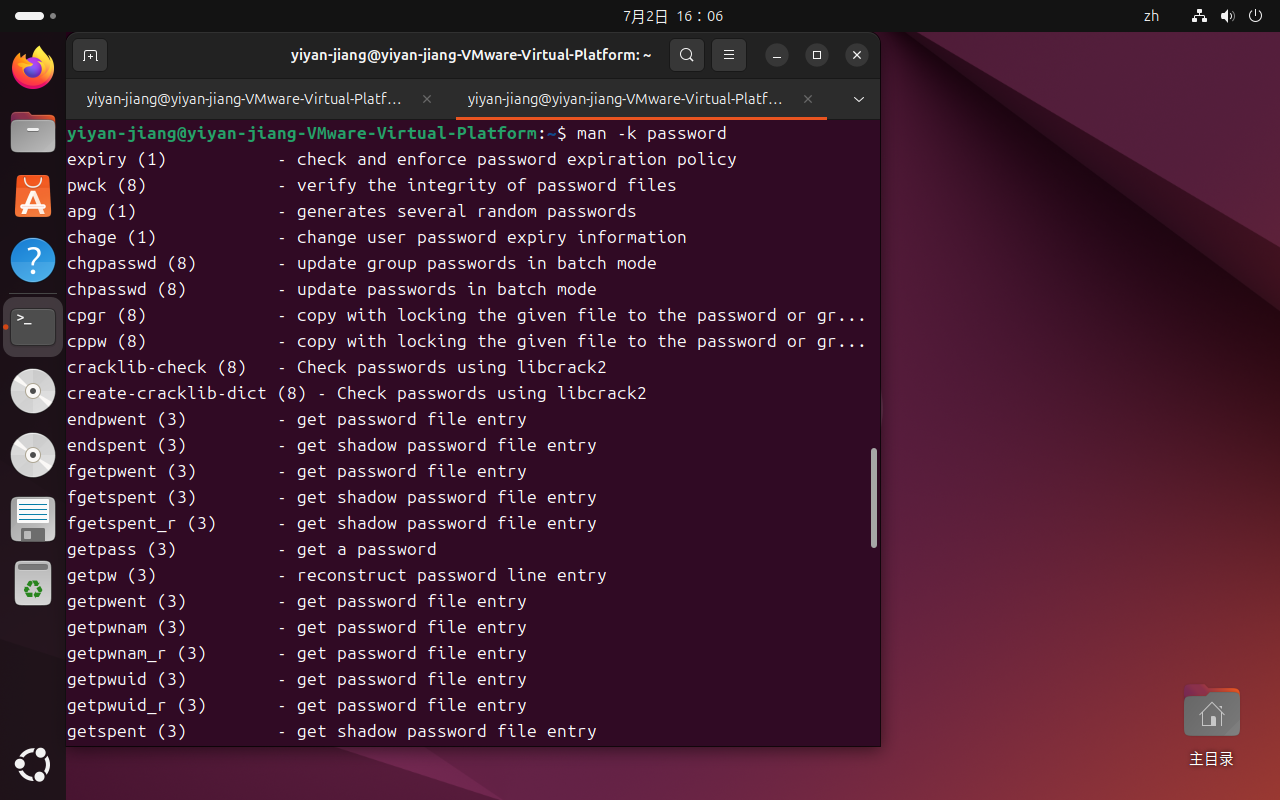This screenshot has width=1280, height=800.
Task: Open the Trash dock icon
Action: click(33, 583)
